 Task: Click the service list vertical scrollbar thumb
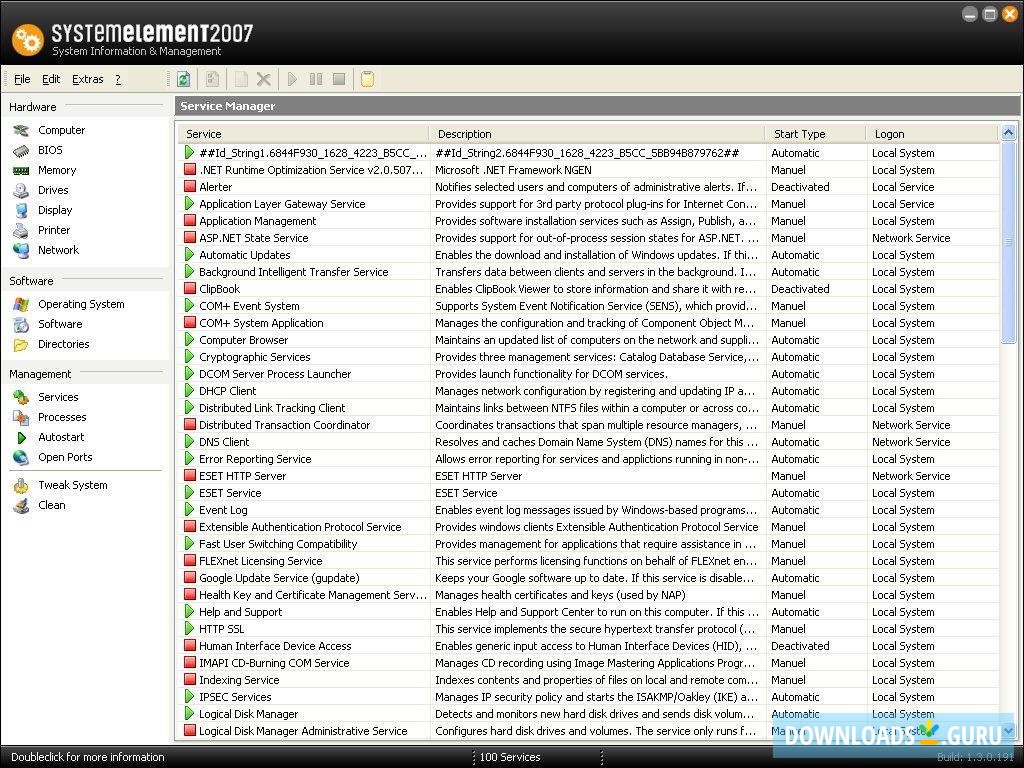(x=1008, y=242)
